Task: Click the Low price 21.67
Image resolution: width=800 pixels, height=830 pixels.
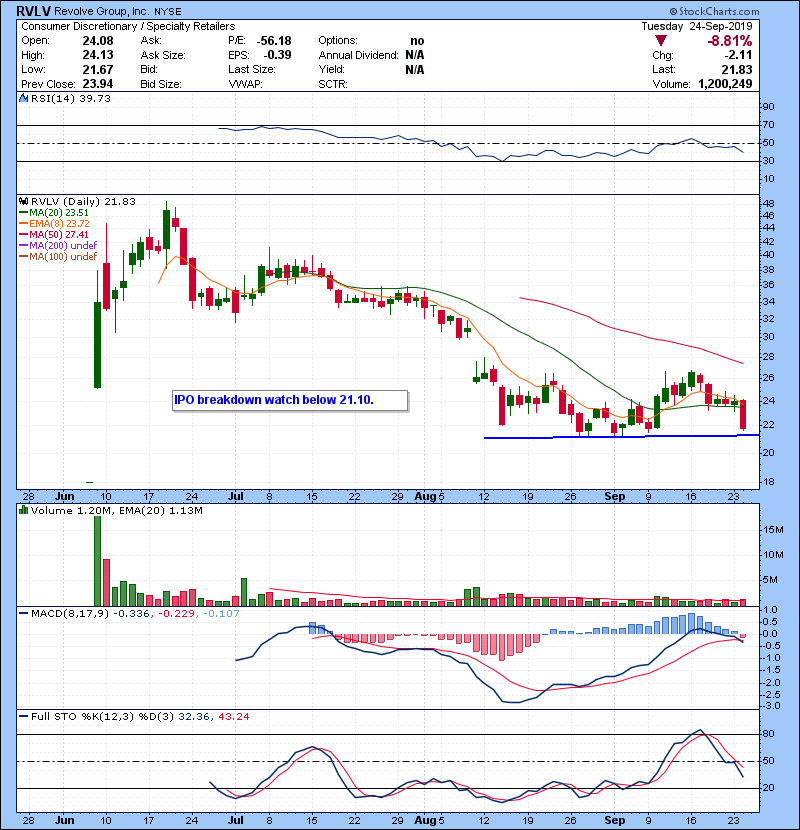Action: [x=98, y=69]
